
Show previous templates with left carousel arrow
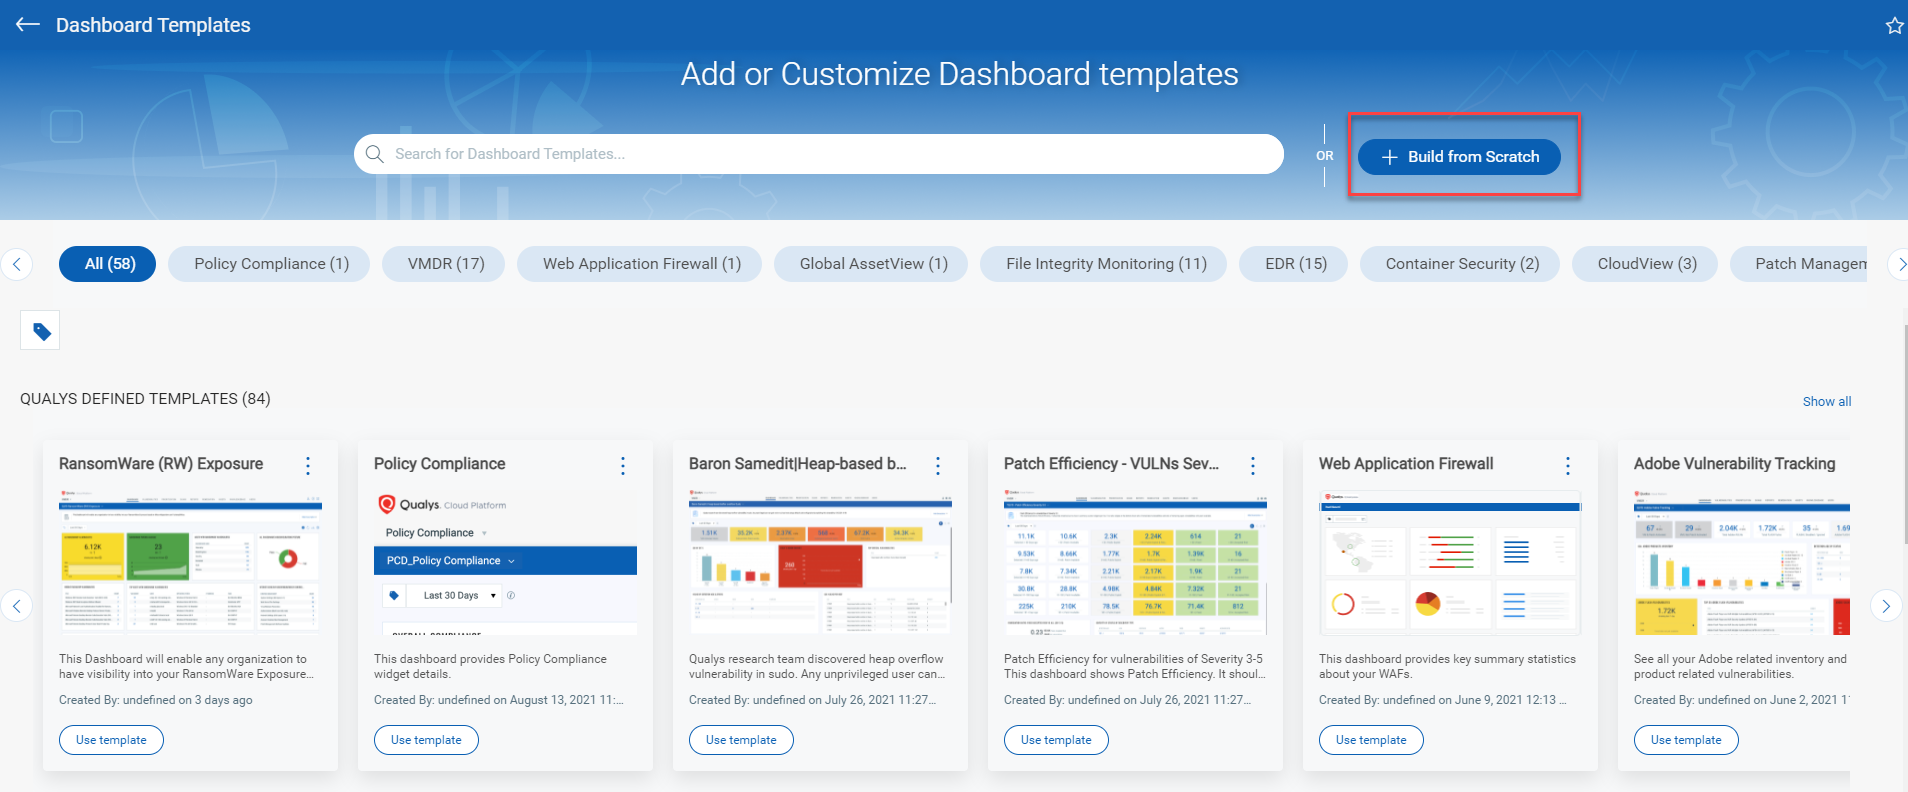point(17,606)
